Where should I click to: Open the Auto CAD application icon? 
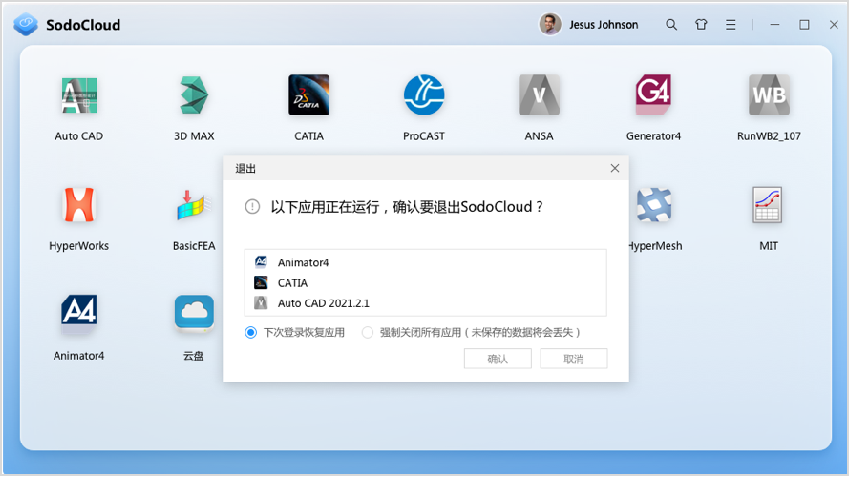point(79,96)
